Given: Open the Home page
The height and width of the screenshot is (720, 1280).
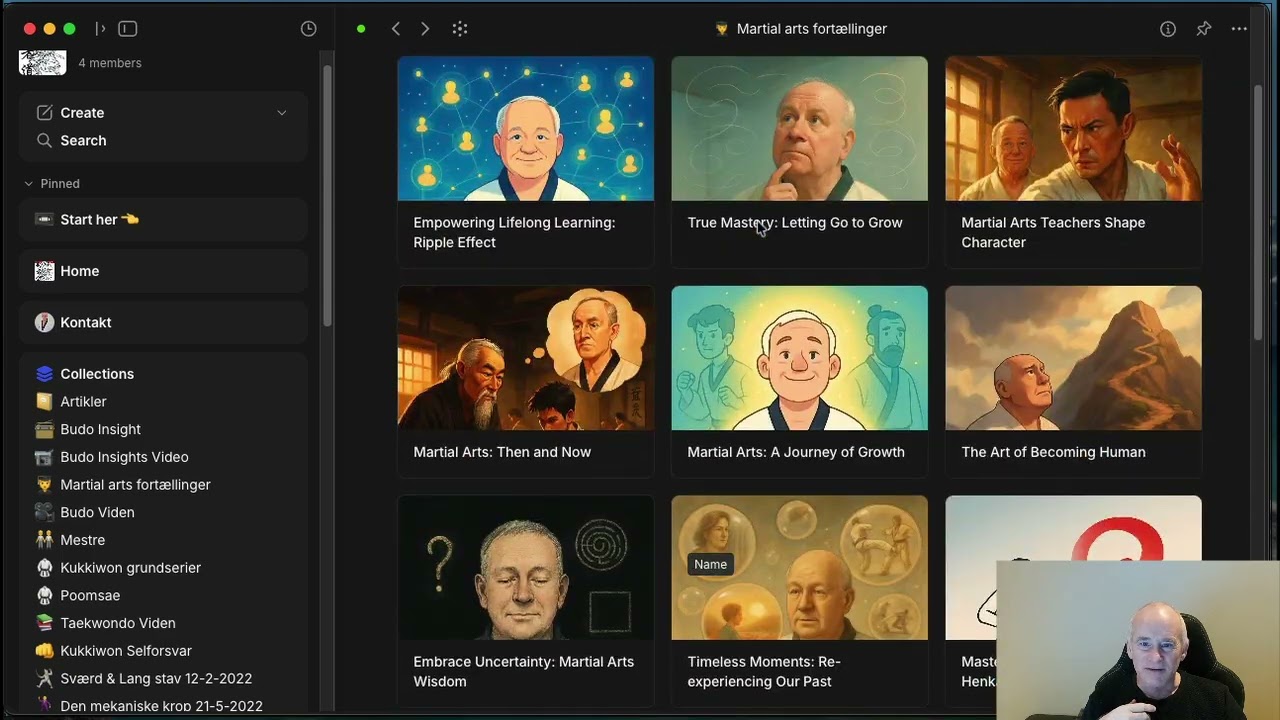Looking at the screenshot, I should tap(163, 271).
